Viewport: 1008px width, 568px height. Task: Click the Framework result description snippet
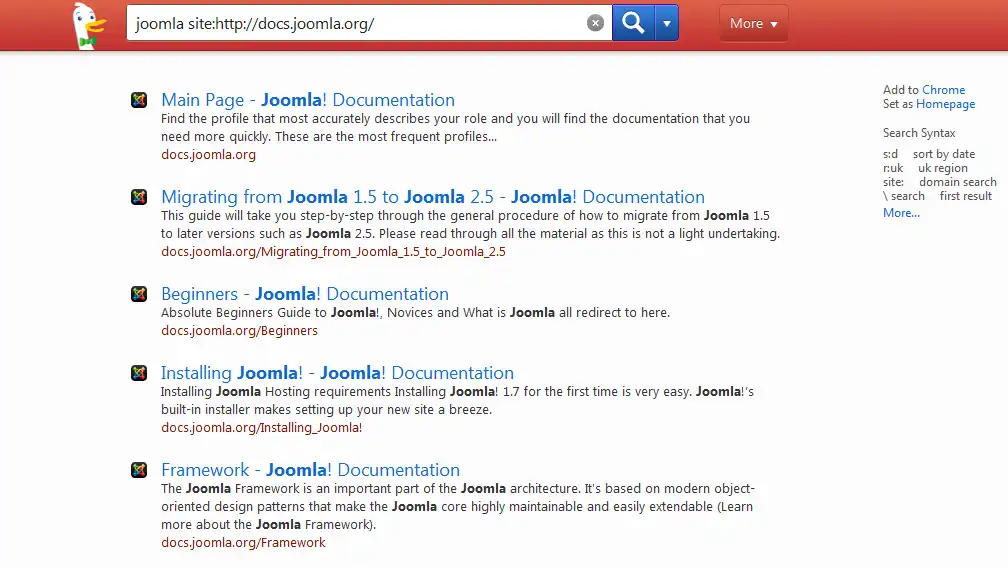(458, 506)
